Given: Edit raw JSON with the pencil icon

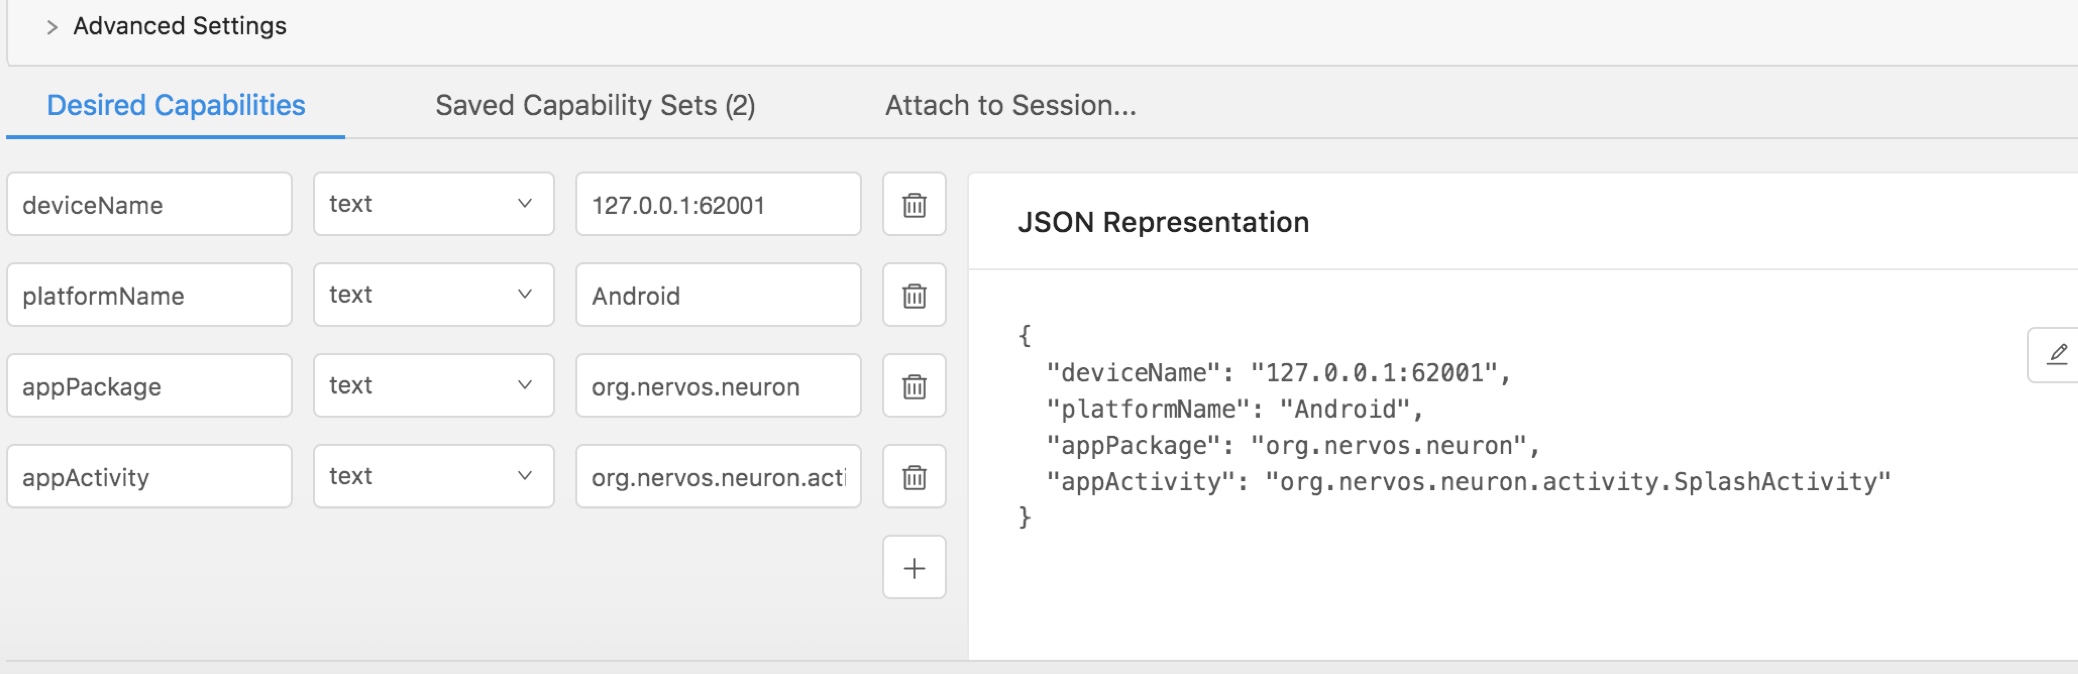Looking at the screenshot, I should click(x=2056, y=354).
